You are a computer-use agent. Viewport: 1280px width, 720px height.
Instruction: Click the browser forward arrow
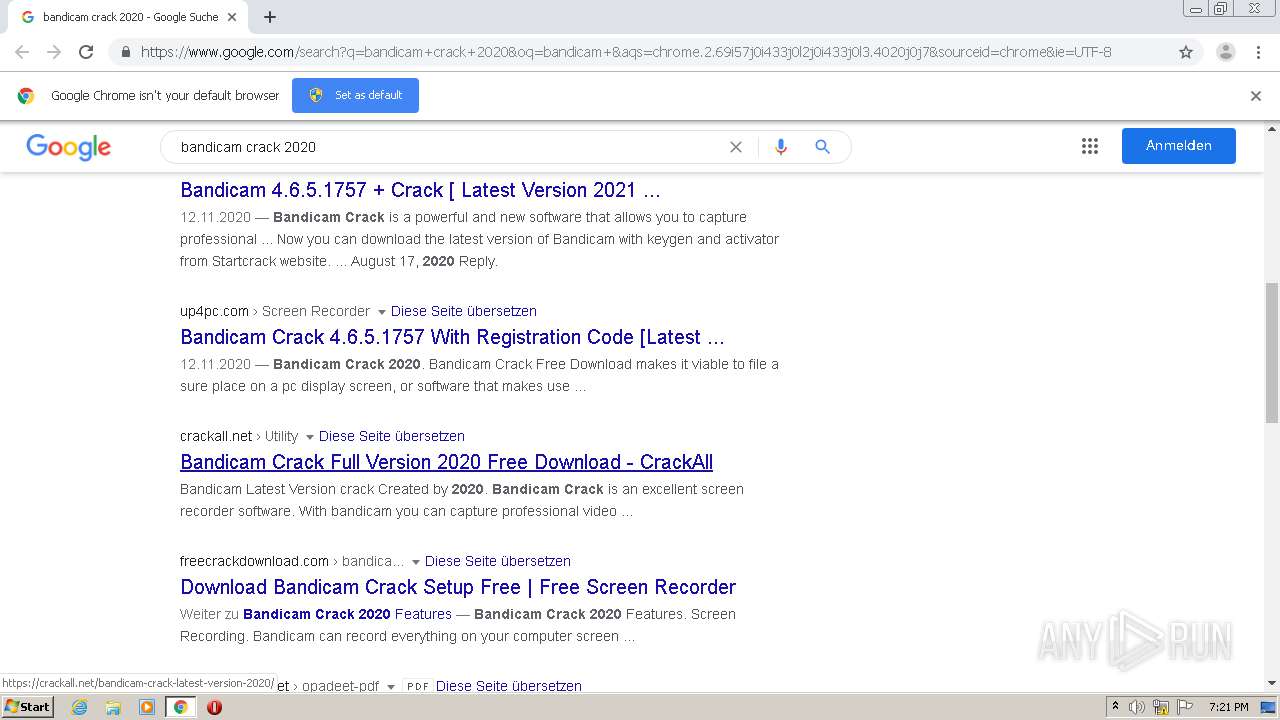pyautogui.click(x=54, y=52)
